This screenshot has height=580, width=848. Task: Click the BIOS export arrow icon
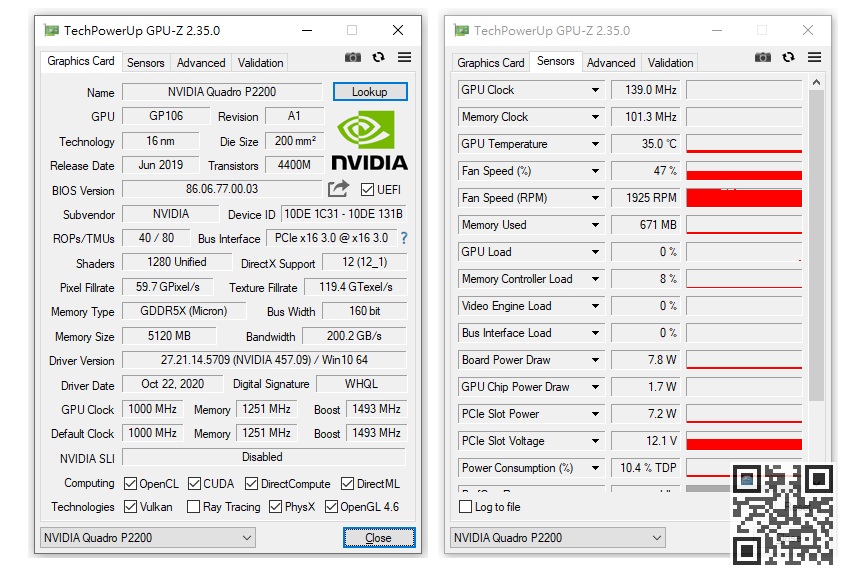tap(339, 189)
